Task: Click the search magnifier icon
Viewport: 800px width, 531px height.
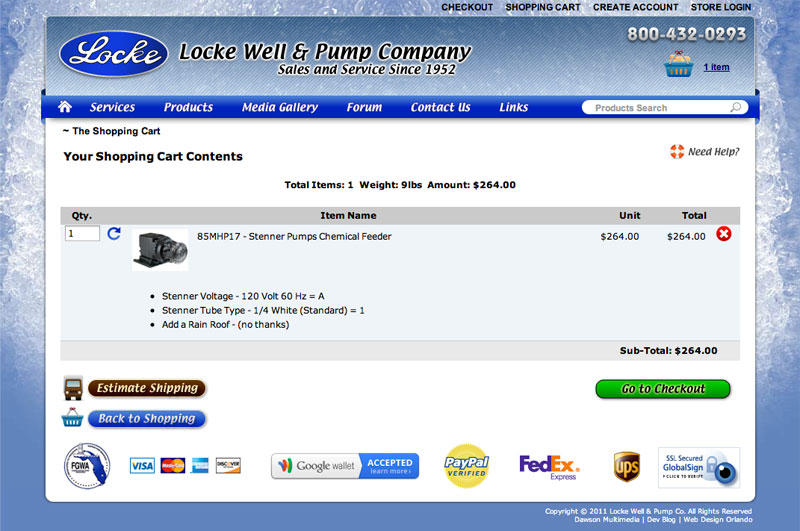Action: click(735, 107)
